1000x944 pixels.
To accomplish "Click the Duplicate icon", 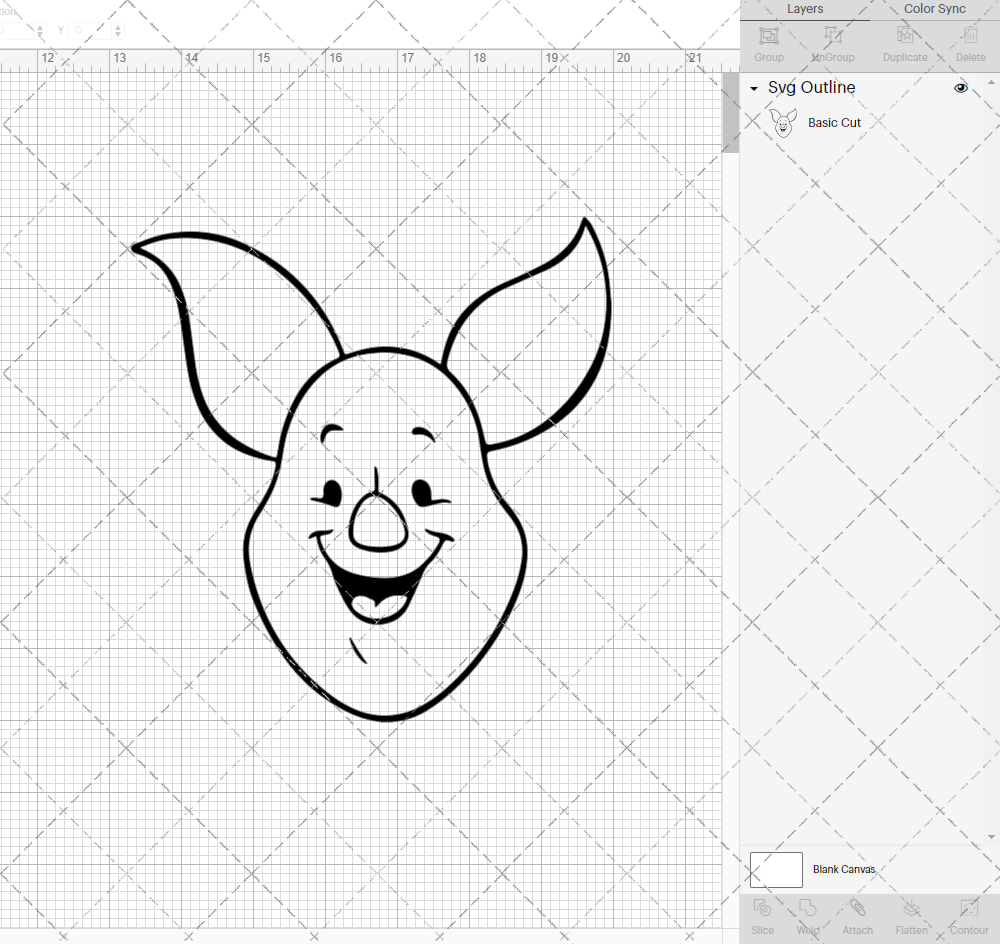I will (904, 34).
